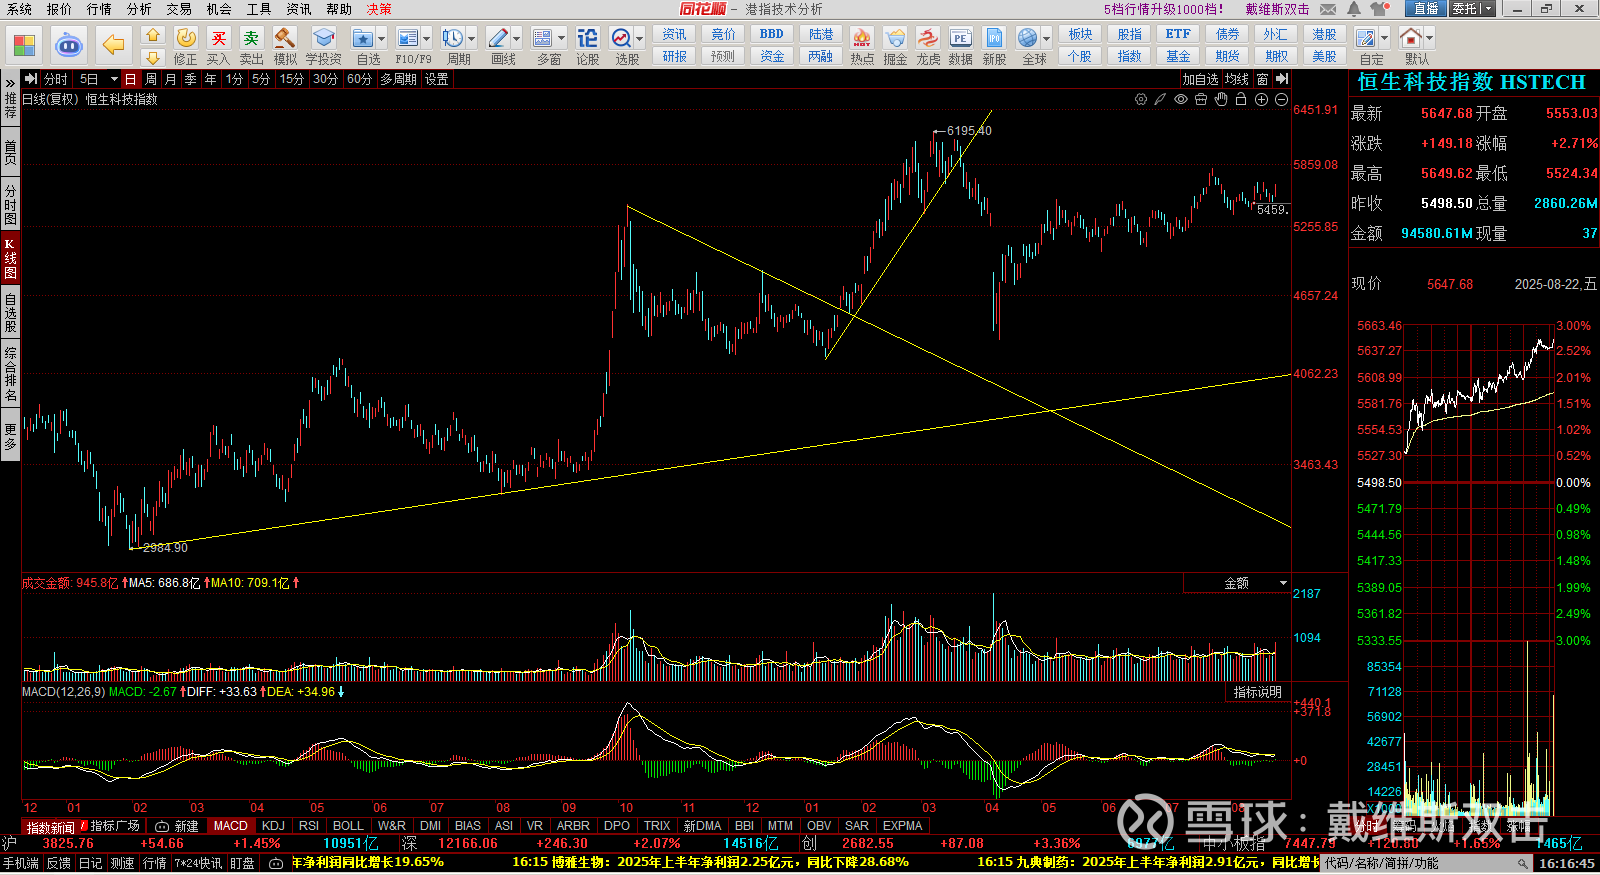The height and width of the screenshot is (875, 1600).
Task: Select the 60分 minute period
Action: click(x=359, y=79)
